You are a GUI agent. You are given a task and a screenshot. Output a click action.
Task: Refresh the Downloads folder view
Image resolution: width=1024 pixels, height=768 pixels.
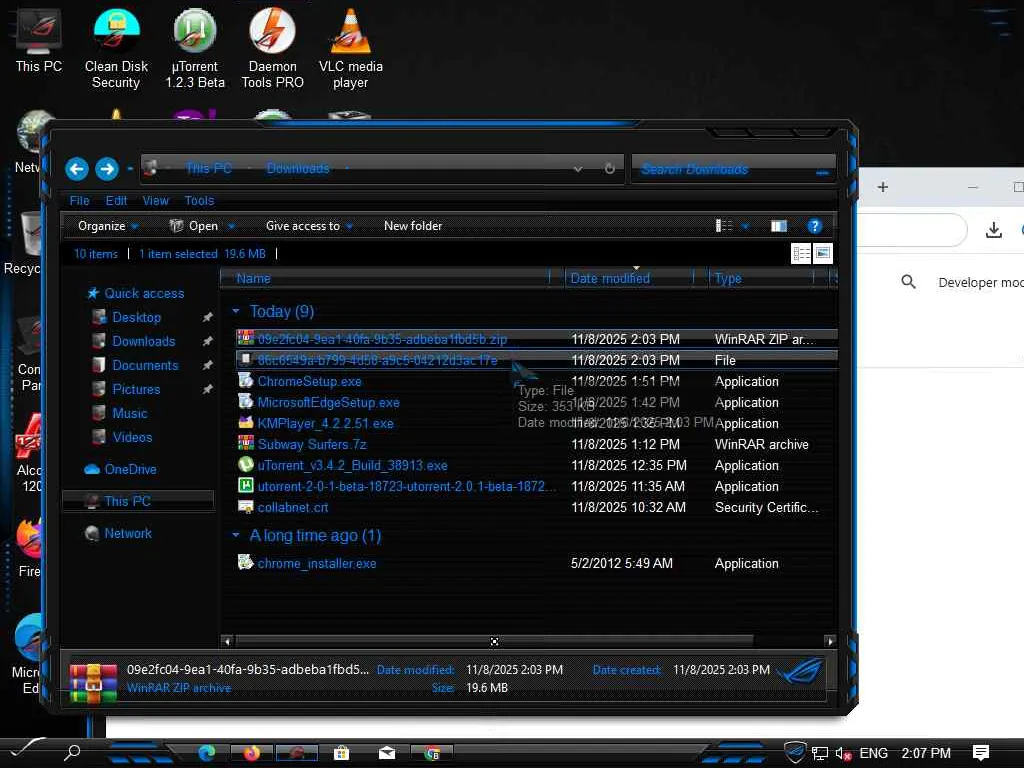tap(609, 168)
